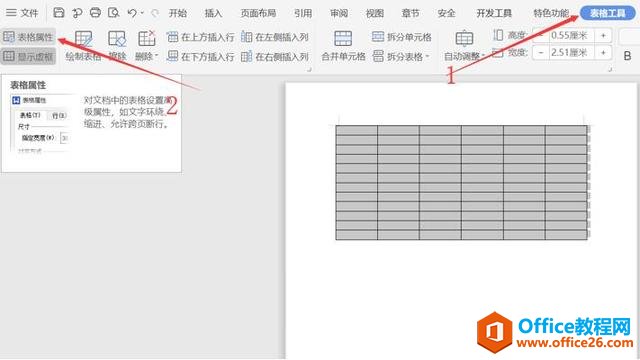The width and height of the screenshot is (640, 360).
Task: Switch to the 开始 tab
Action: point(178,13)
